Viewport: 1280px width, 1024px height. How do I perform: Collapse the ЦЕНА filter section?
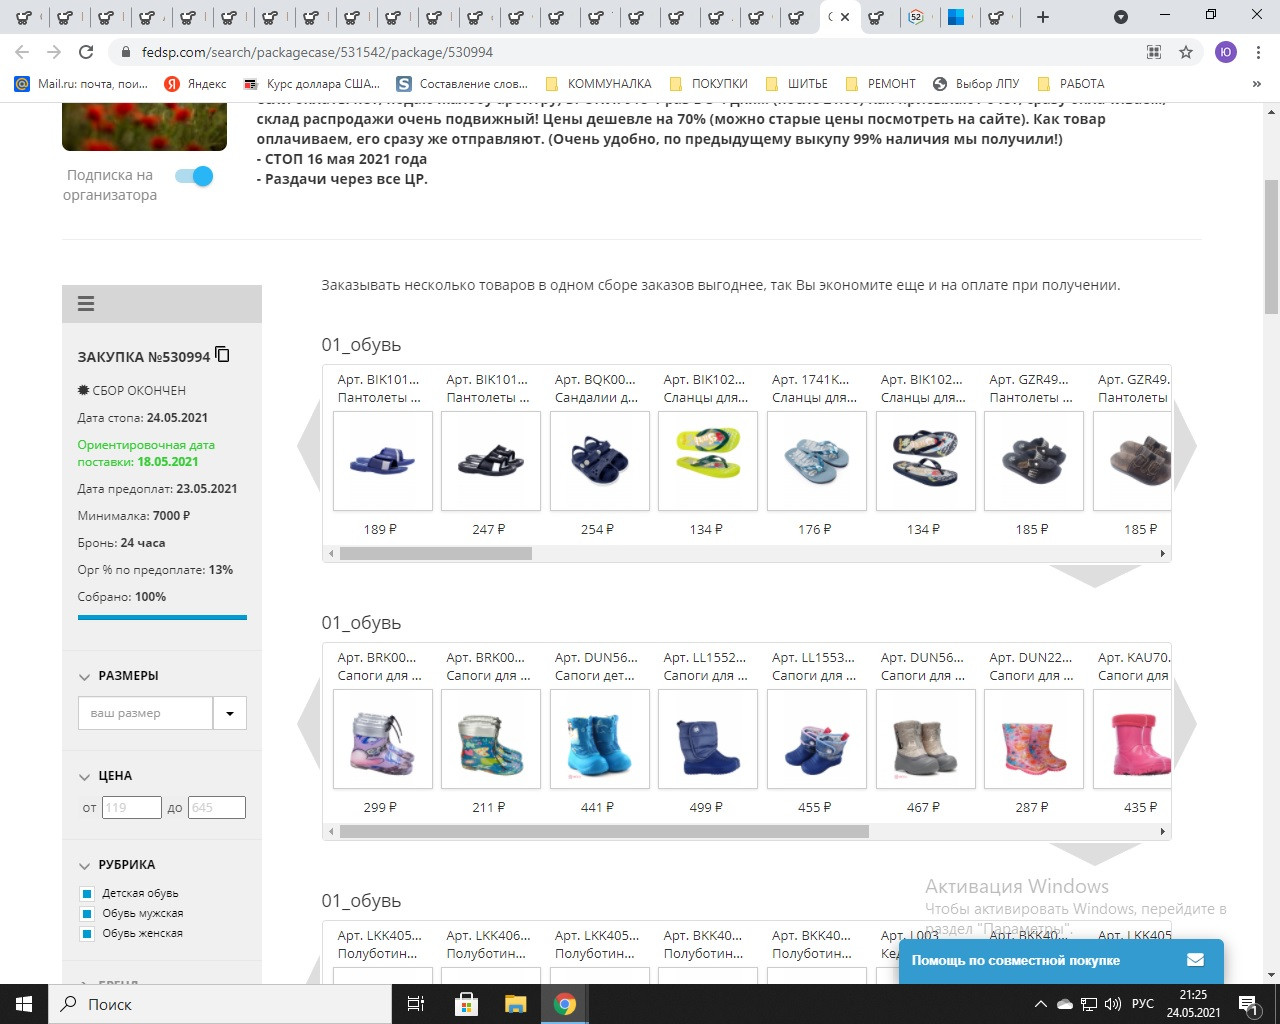[x=85, y=777]
